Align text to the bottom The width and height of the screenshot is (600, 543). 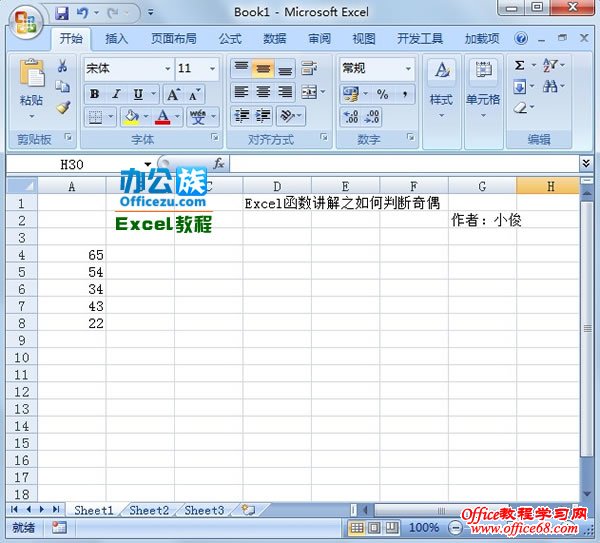pos(285,68)
